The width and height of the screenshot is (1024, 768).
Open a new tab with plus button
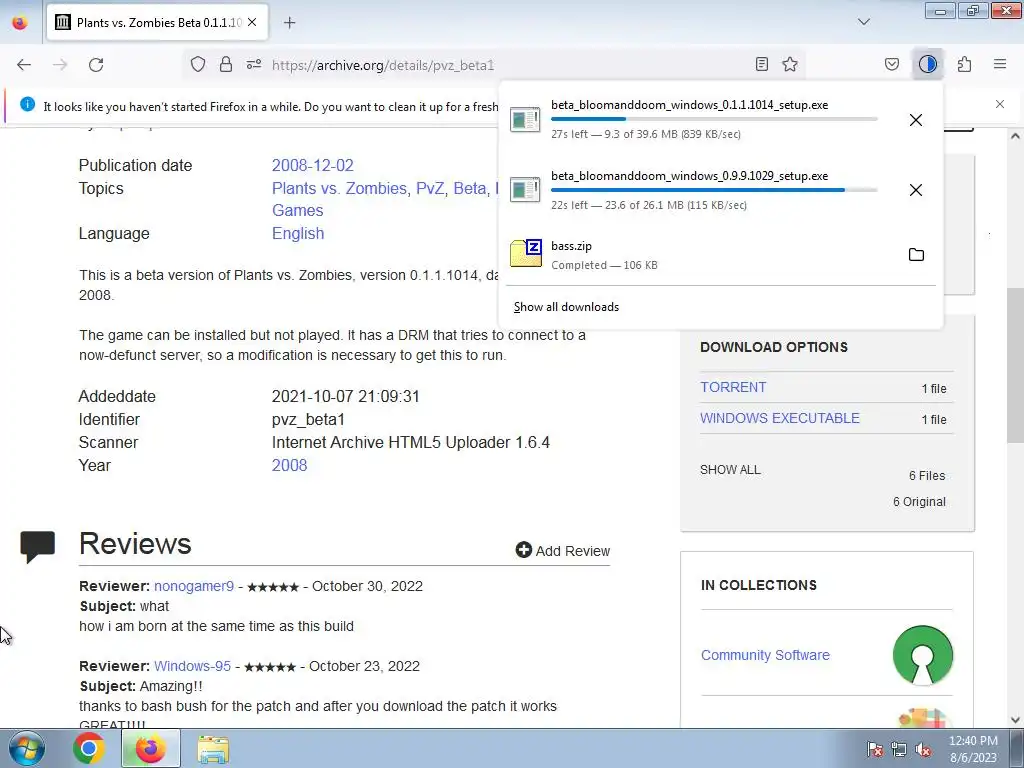click(289, 23)
